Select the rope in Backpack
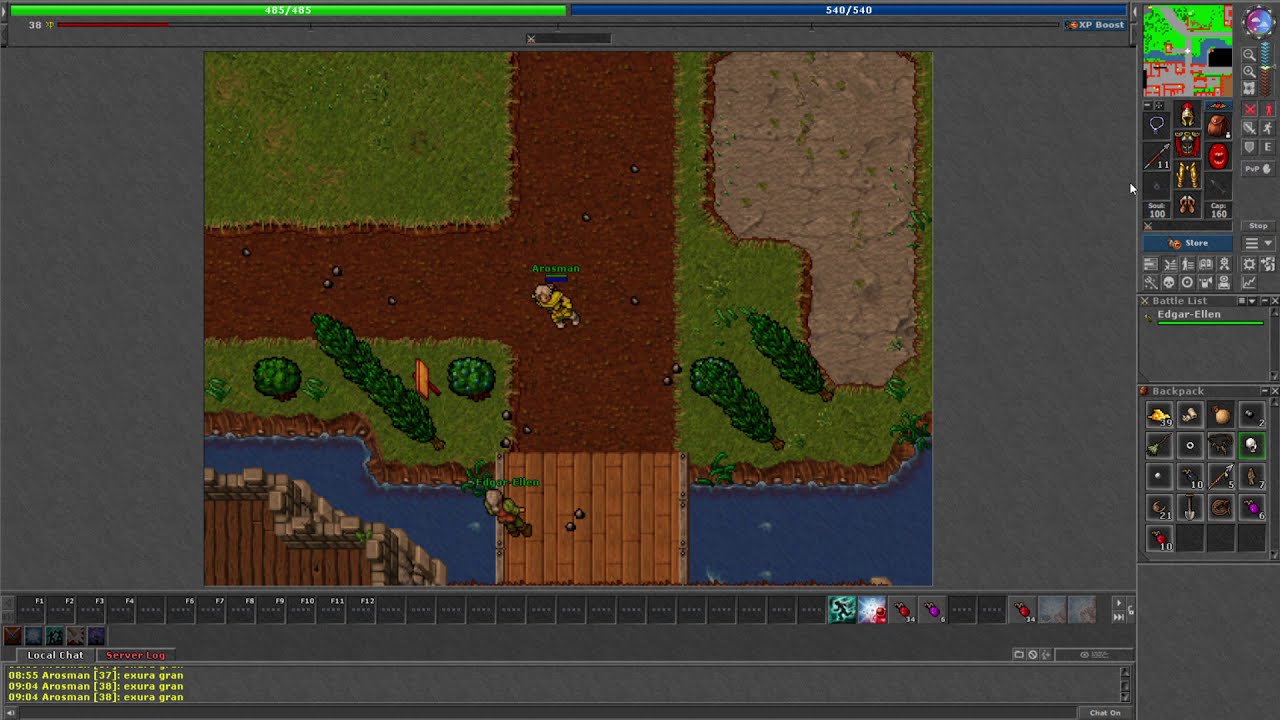Screen dimensions: 1280x720 coord(1221,507)
